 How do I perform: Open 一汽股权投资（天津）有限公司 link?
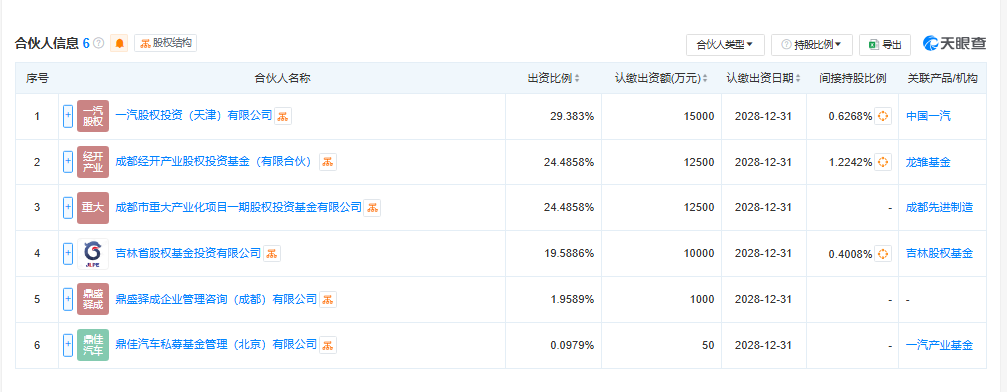pos(194,116)
